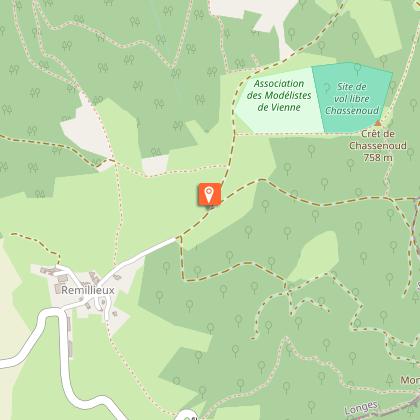Click the tree icon inside the teal area
This screenshot has height=420, width=420.
click(x=357, y=69)
